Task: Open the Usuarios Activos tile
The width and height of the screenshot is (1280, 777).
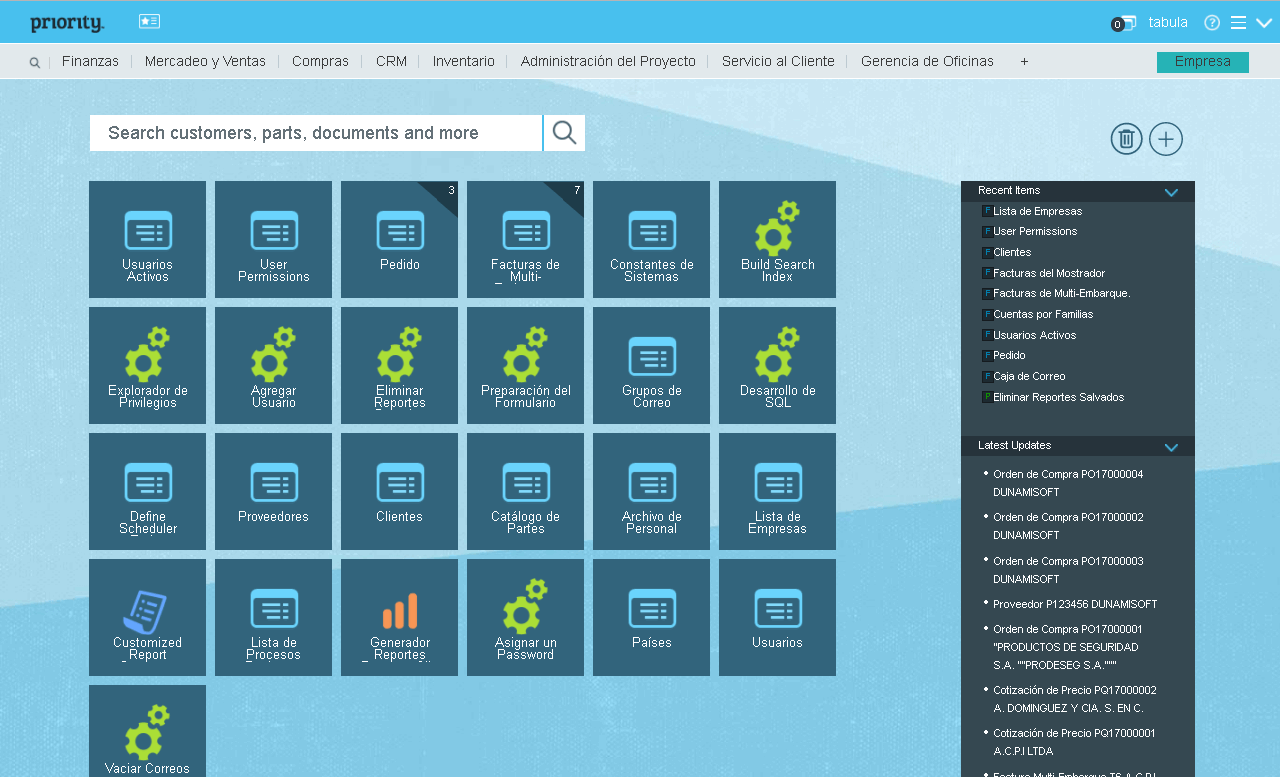Action: [147, 240]
